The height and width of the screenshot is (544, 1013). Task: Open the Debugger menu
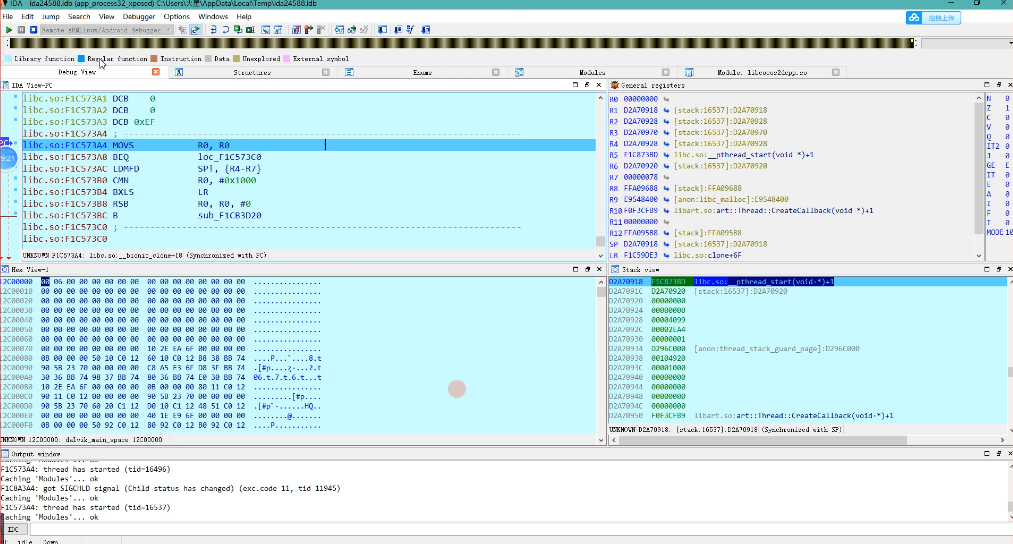tap(139, 17)
